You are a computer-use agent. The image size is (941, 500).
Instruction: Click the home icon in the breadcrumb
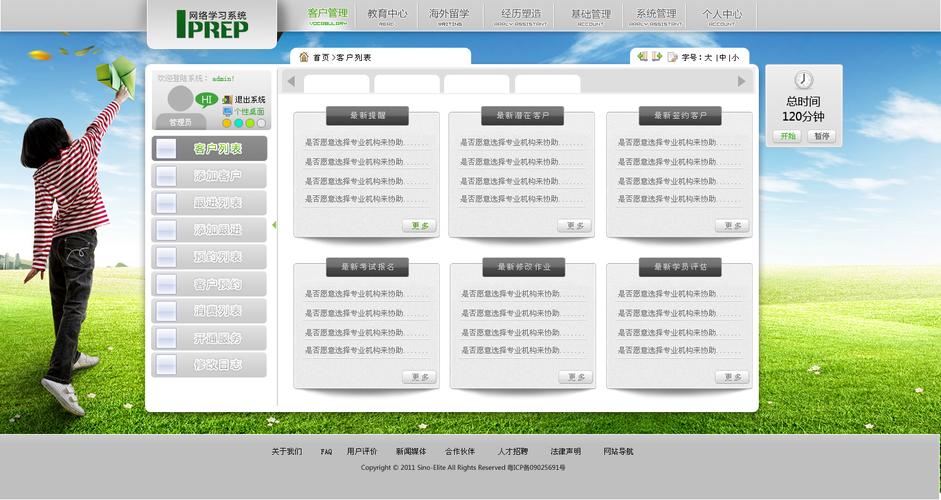pos(304,57)
